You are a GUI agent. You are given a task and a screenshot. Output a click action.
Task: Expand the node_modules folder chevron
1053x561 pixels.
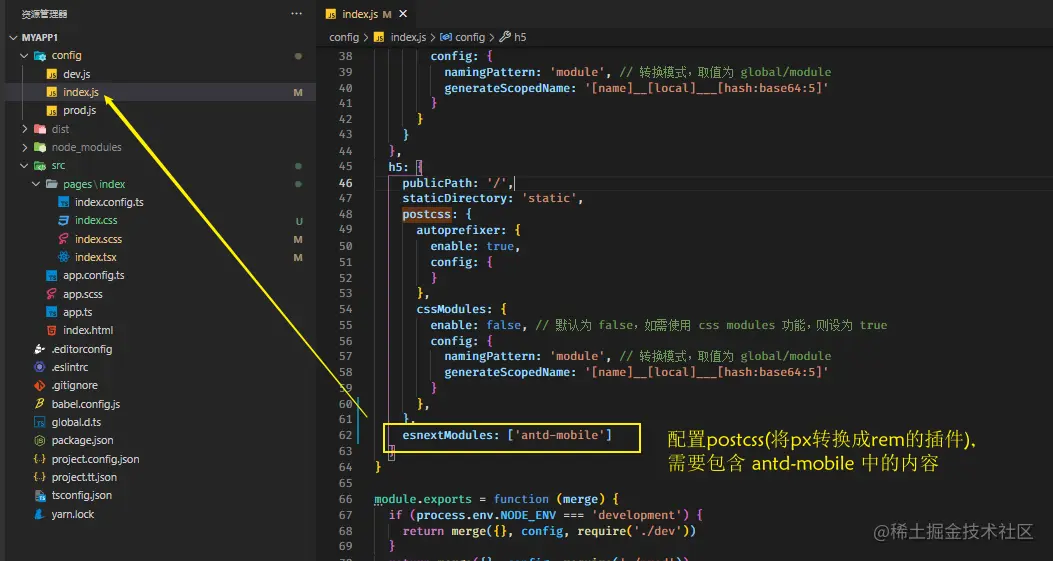(25, 147)
